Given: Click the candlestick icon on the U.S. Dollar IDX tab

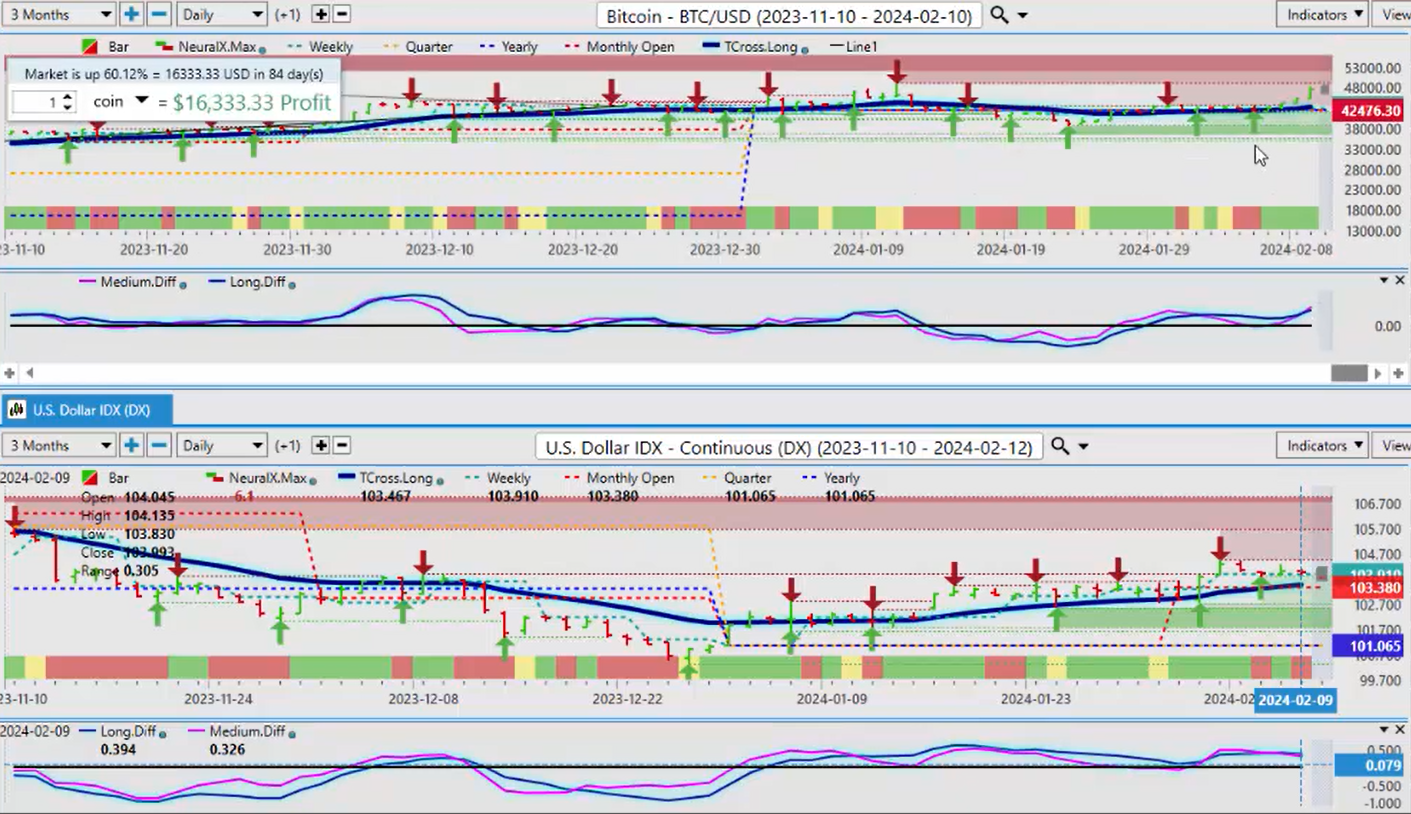Looking at the screenshot, I should click(18, 410).
